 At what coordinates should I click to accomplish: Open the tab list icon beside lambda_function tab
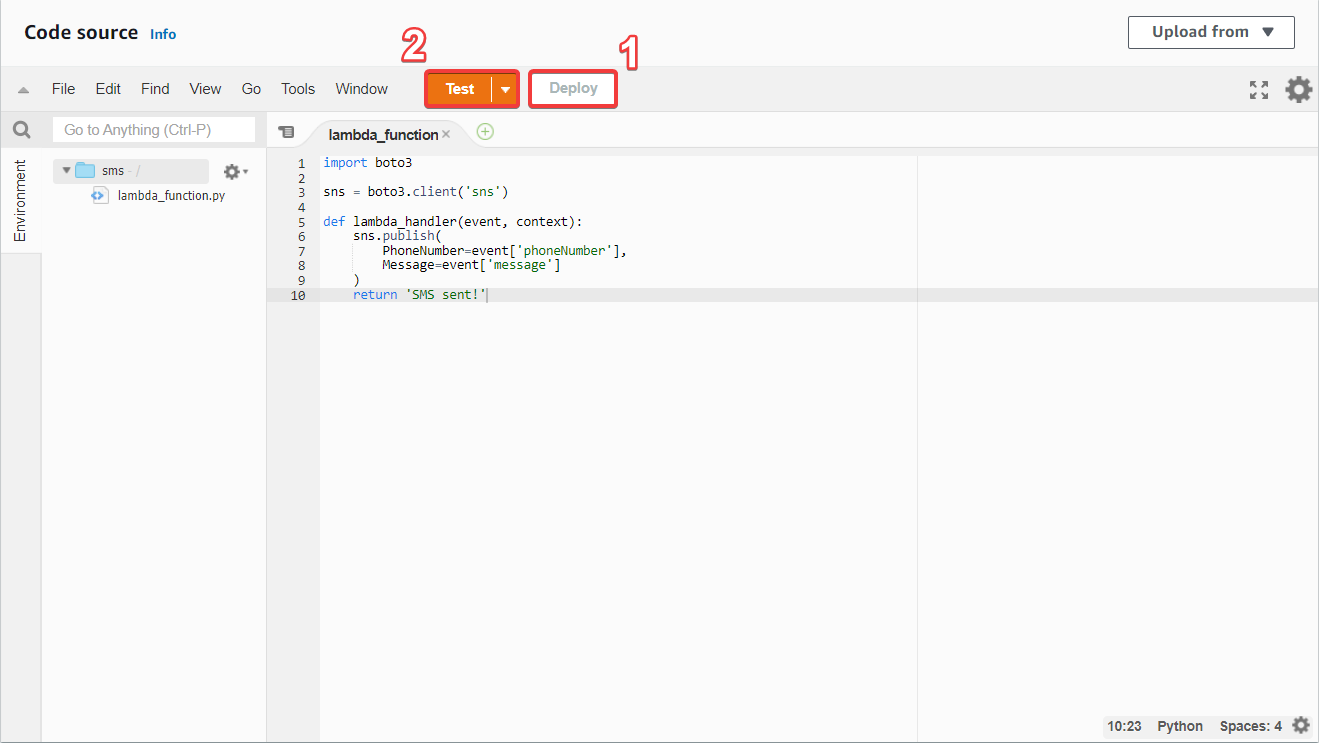(x=286, y=132)
